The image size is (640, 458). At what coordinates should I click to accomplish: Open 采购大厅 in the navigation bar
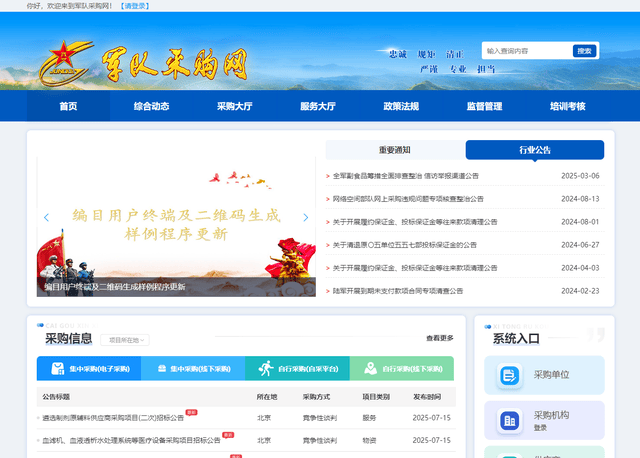pos(234,106)
